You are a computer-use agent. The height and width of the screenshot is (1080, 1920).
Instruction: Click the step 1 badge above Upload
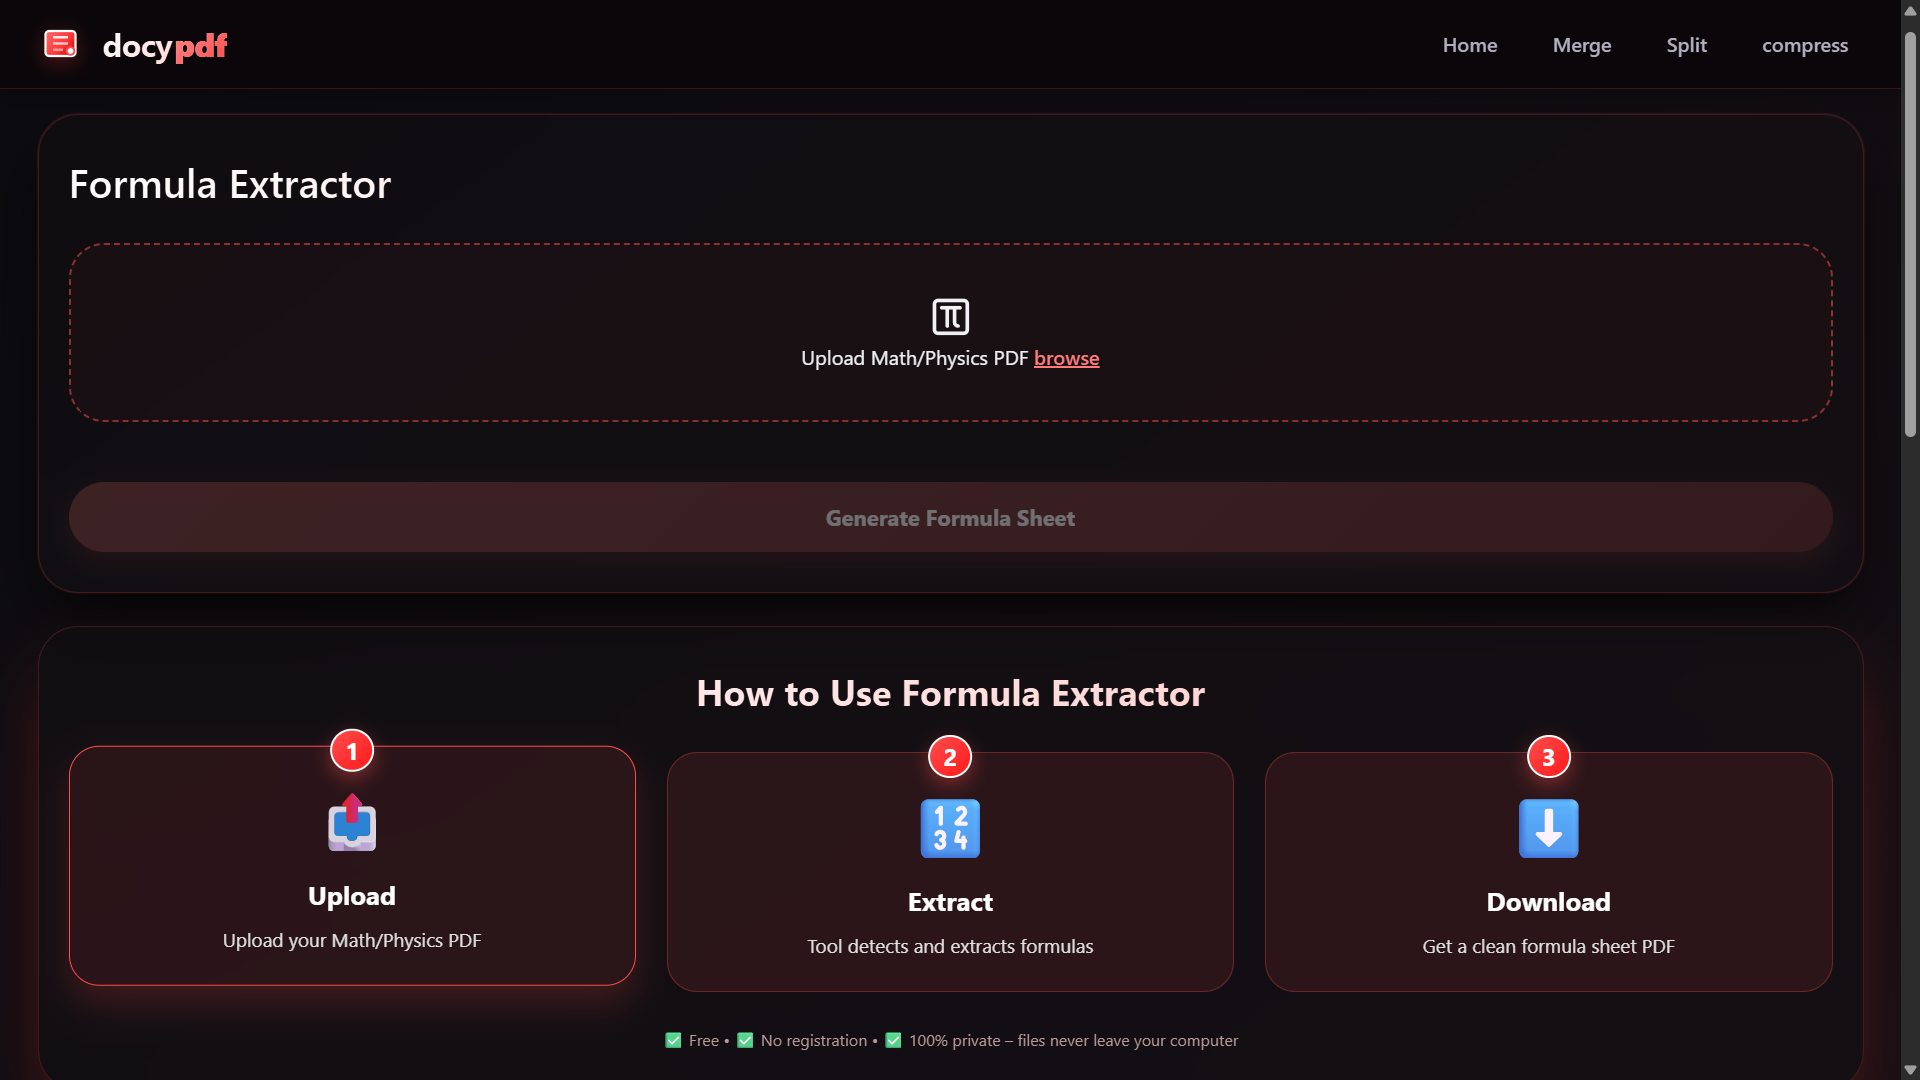[351, 749]
